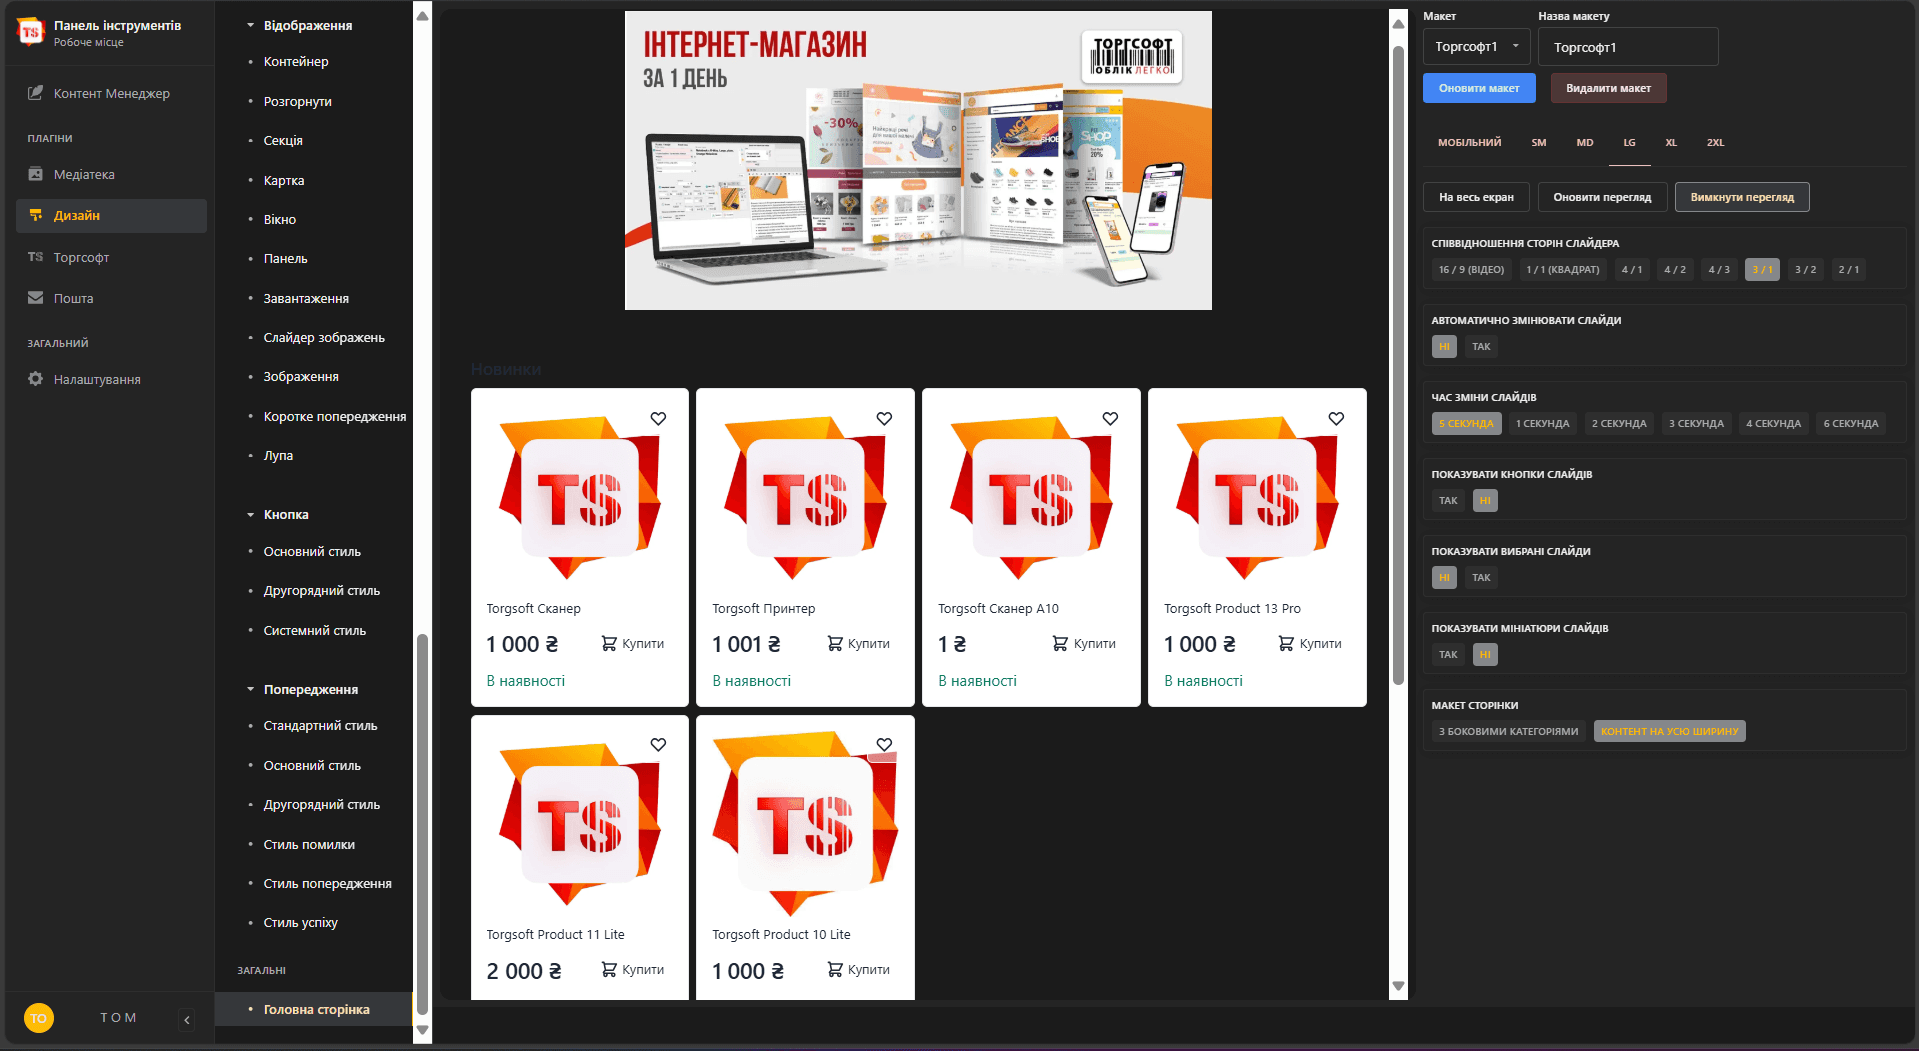Screen dimensions: 1919x1051
Task: Buy Torgsoft Product 10 Lite via Купити
Action: (858, 970)
